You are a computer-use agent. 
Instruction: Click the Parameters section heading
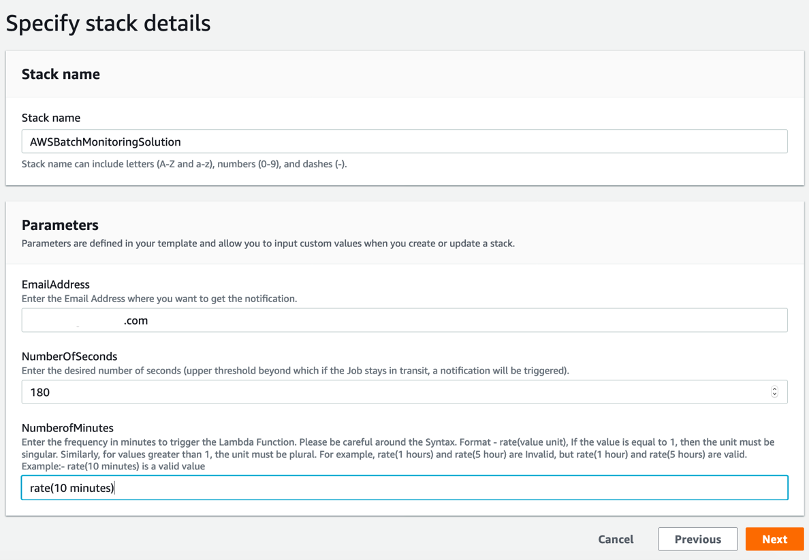click(x=60, y=226)
